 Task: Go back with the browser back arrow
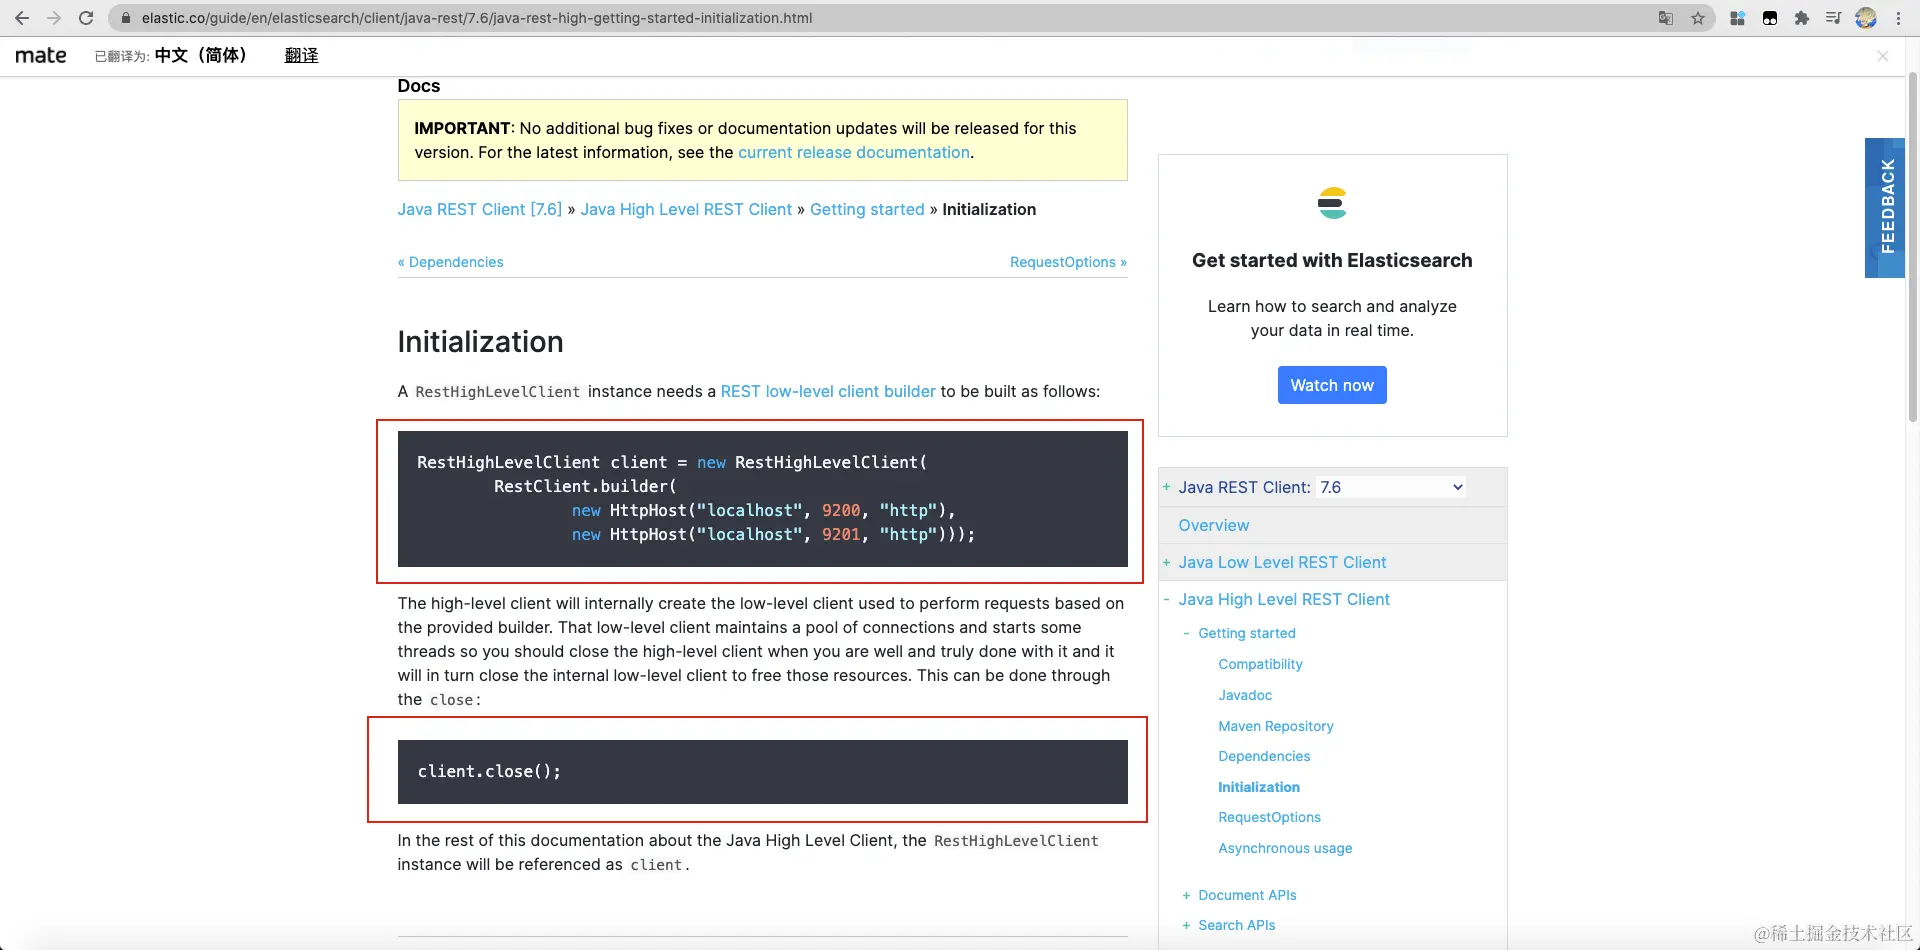click(x=22, y=18)
